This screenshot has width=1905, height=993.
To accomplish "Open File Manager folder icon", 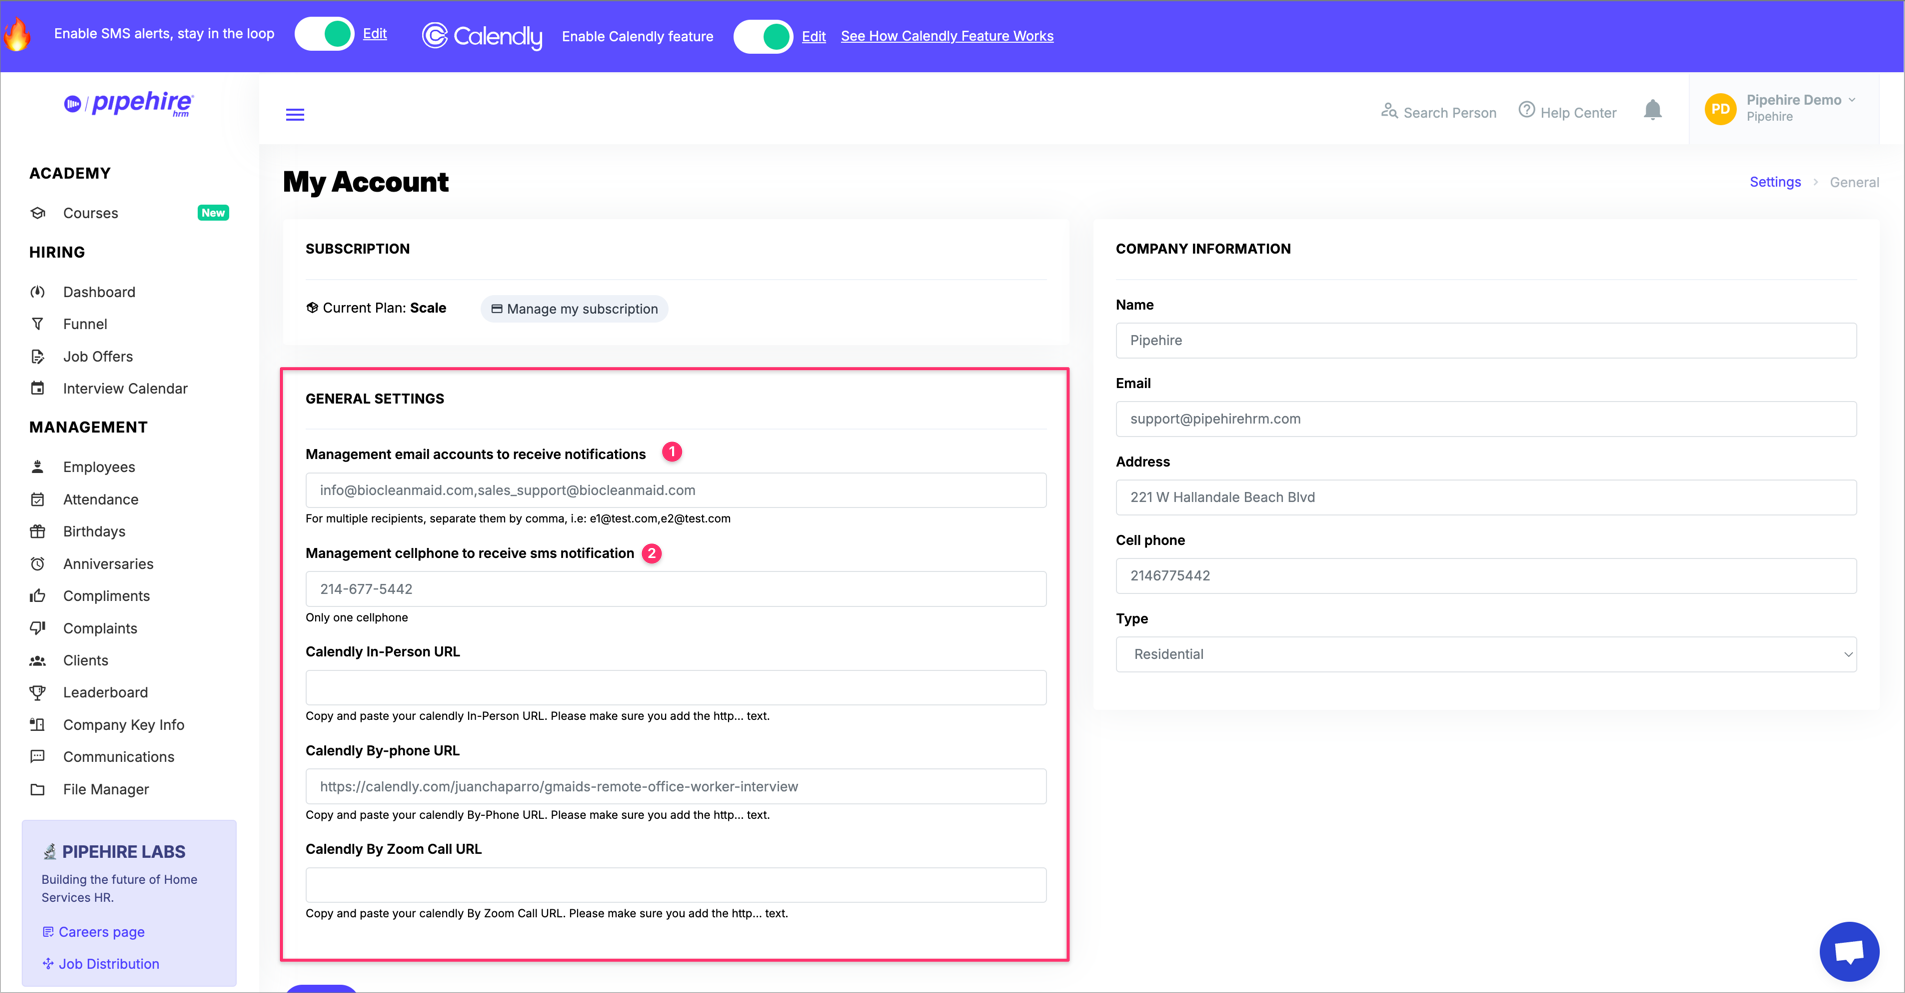I will [38, 789].
